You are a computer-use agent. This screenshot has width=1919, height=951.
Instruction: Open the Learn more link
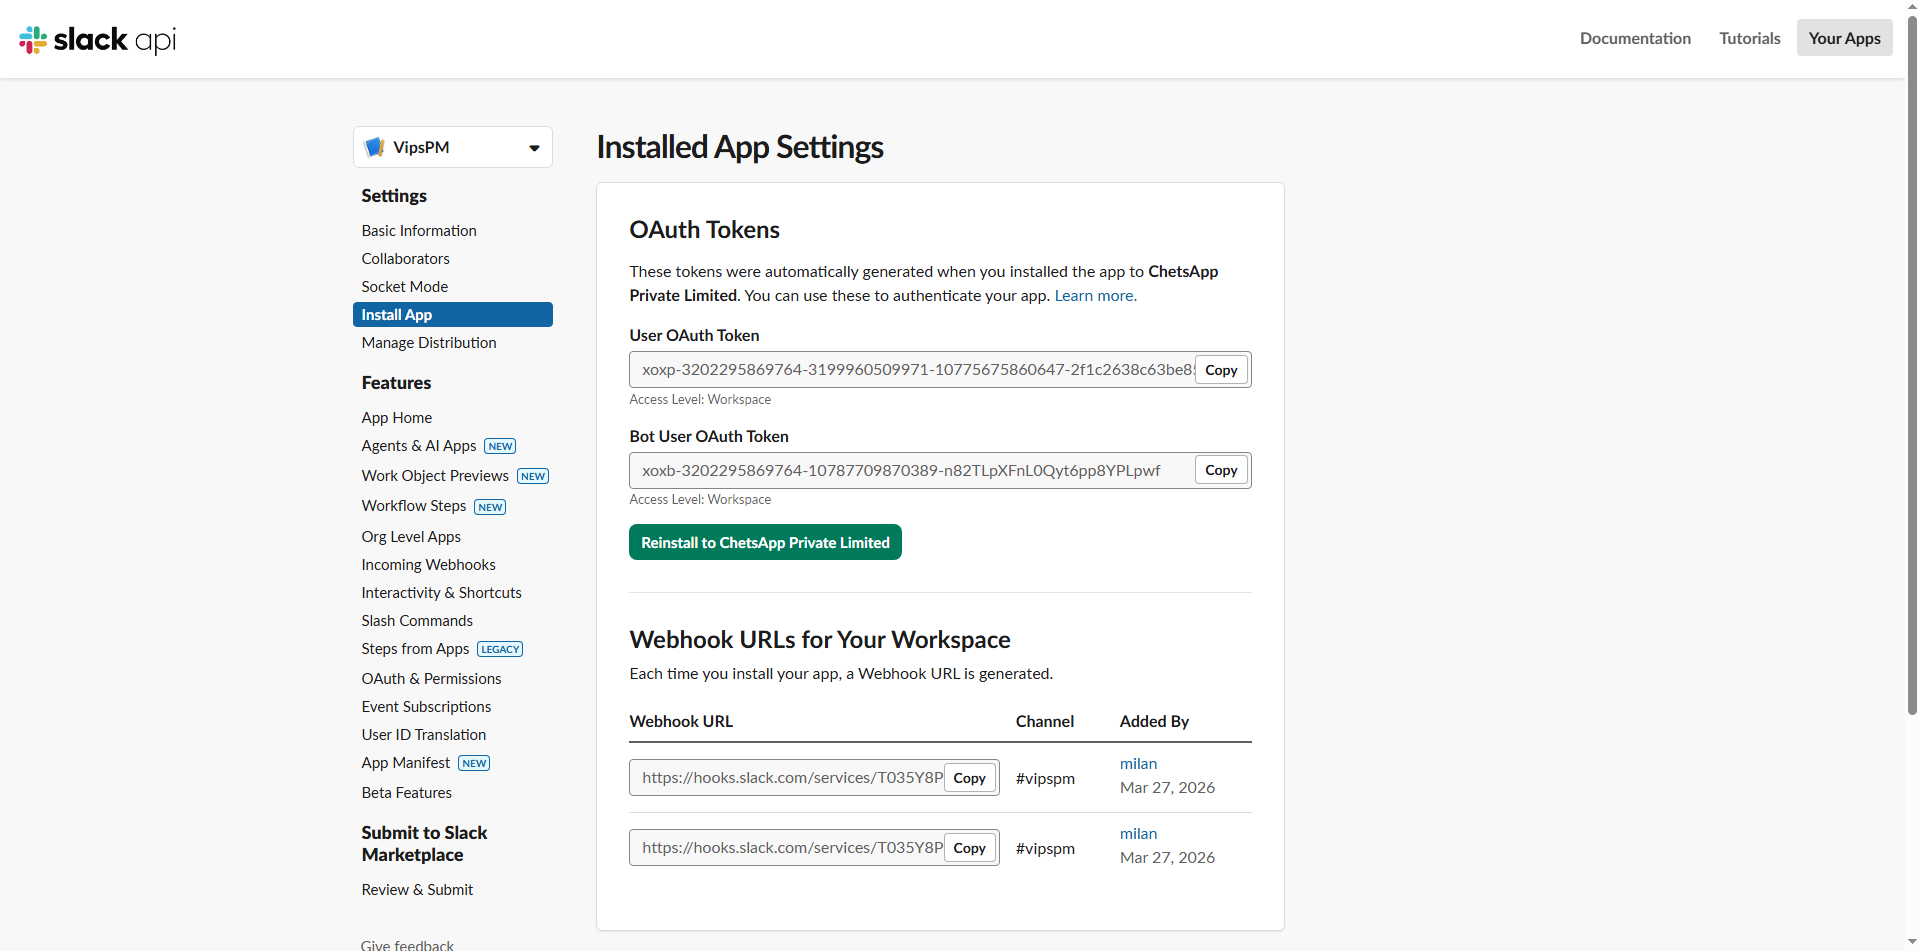pyautogui.click(x=1095, y=296)
